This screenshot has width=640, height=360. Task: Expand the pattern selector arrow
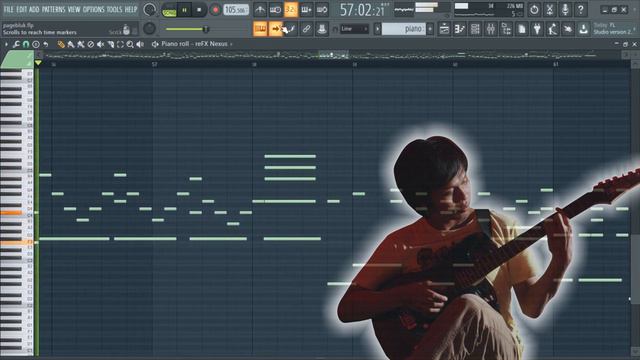click(377, 29)
